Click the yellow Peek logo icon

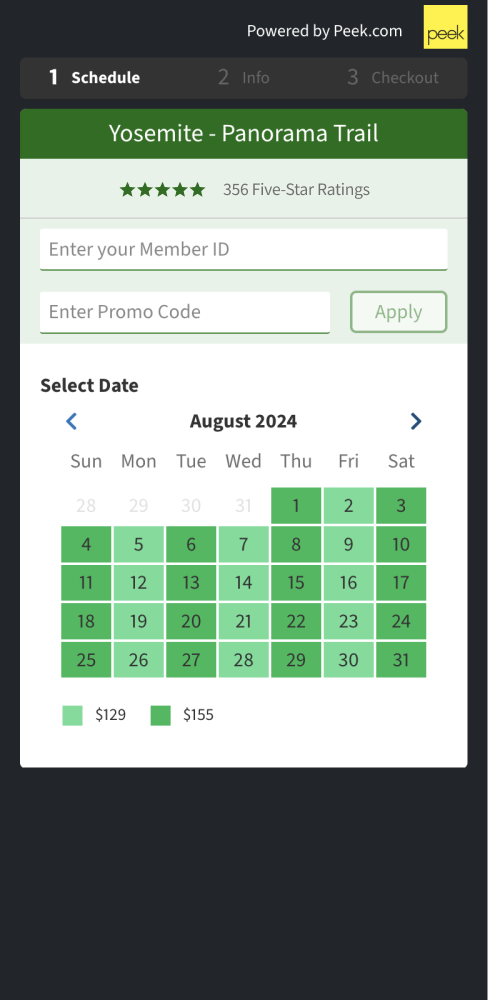coord(445,27)
